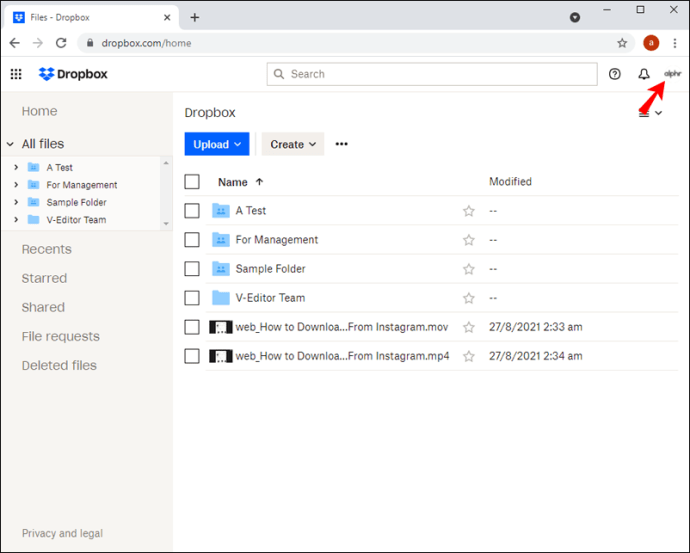Open web_How to Downloa...From Instagram.mp4
The image size is (690, 553).
click(x=342, y=356)
